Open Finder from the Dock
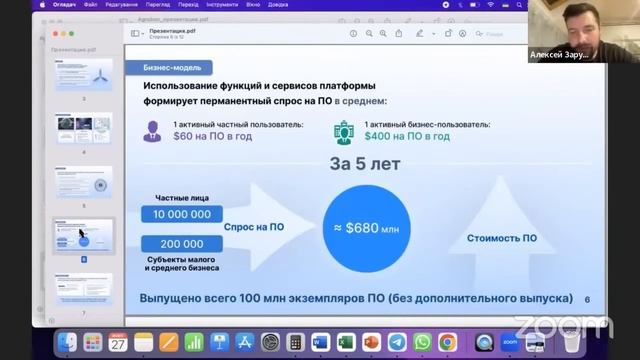Viewport: 640px width, 360px height. (x=67, y=342)
